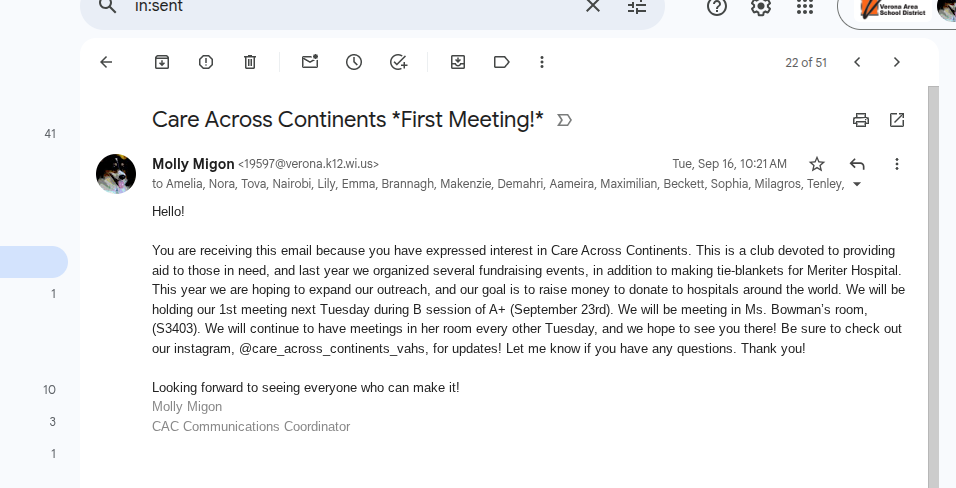The width and height of the screenshot is (956, 488).
Task: Mark the email as unread
Action: click(x=310, y=62)
